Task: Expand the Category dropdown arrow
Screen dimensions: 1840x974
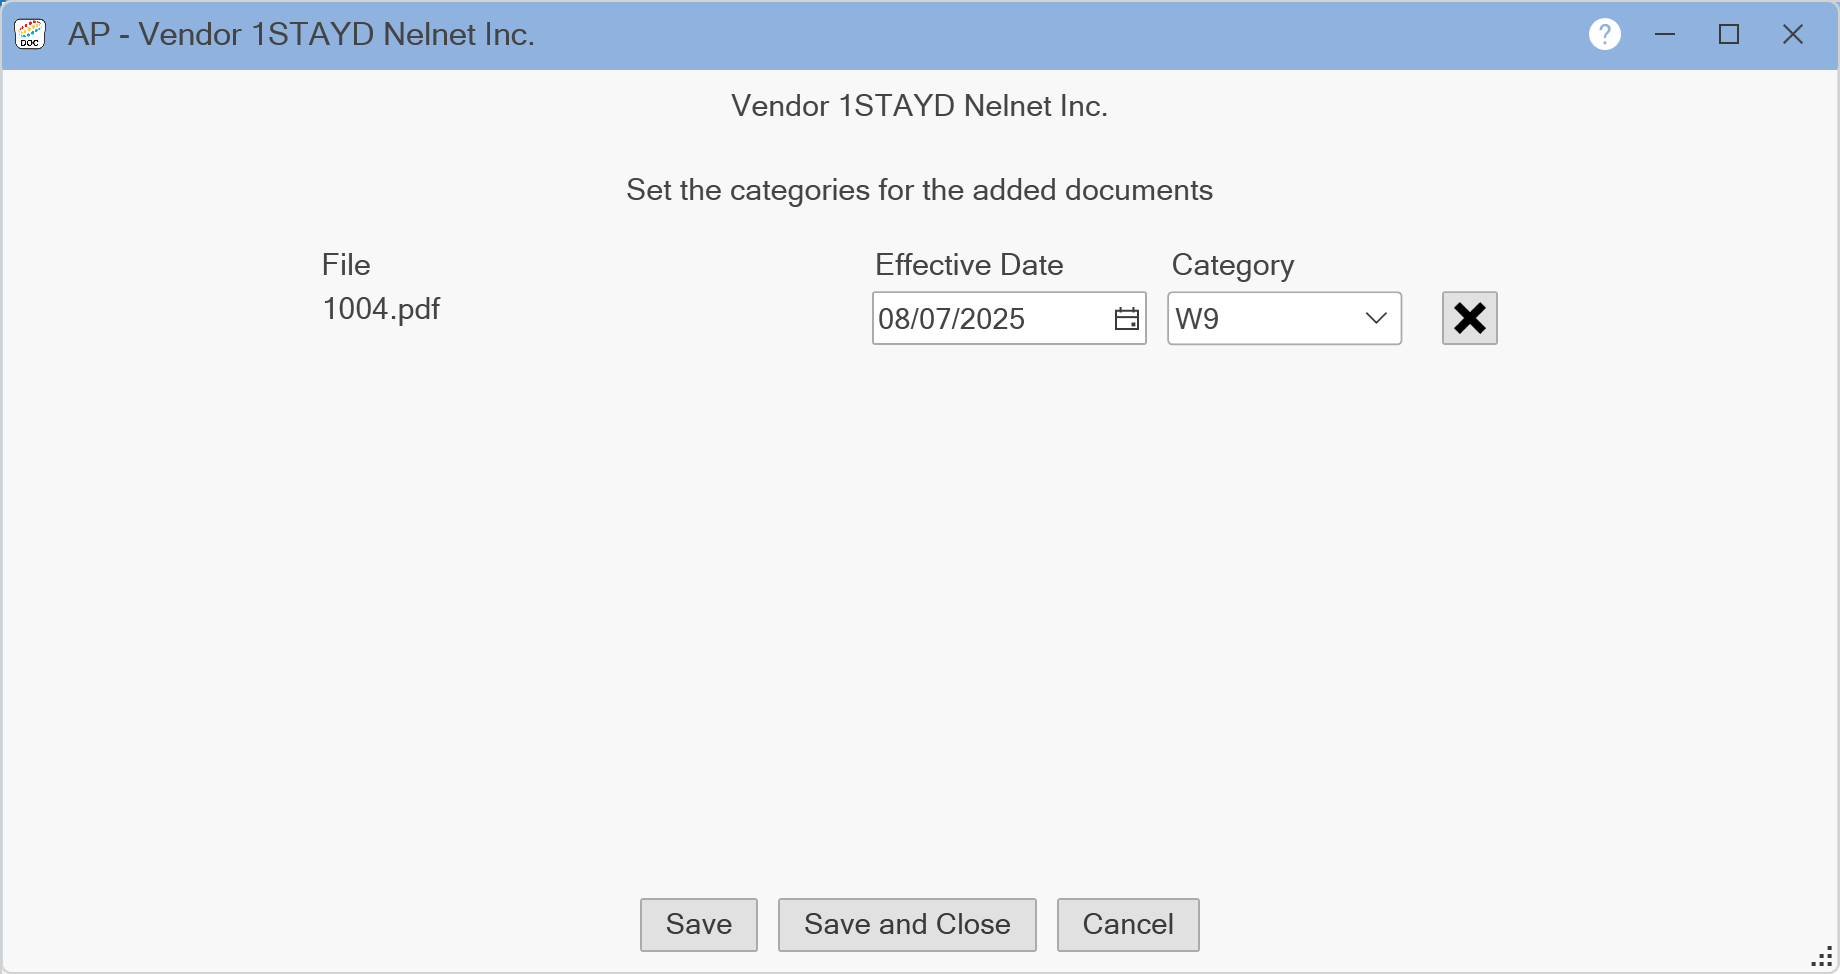Action: (x=1376, y=319)
